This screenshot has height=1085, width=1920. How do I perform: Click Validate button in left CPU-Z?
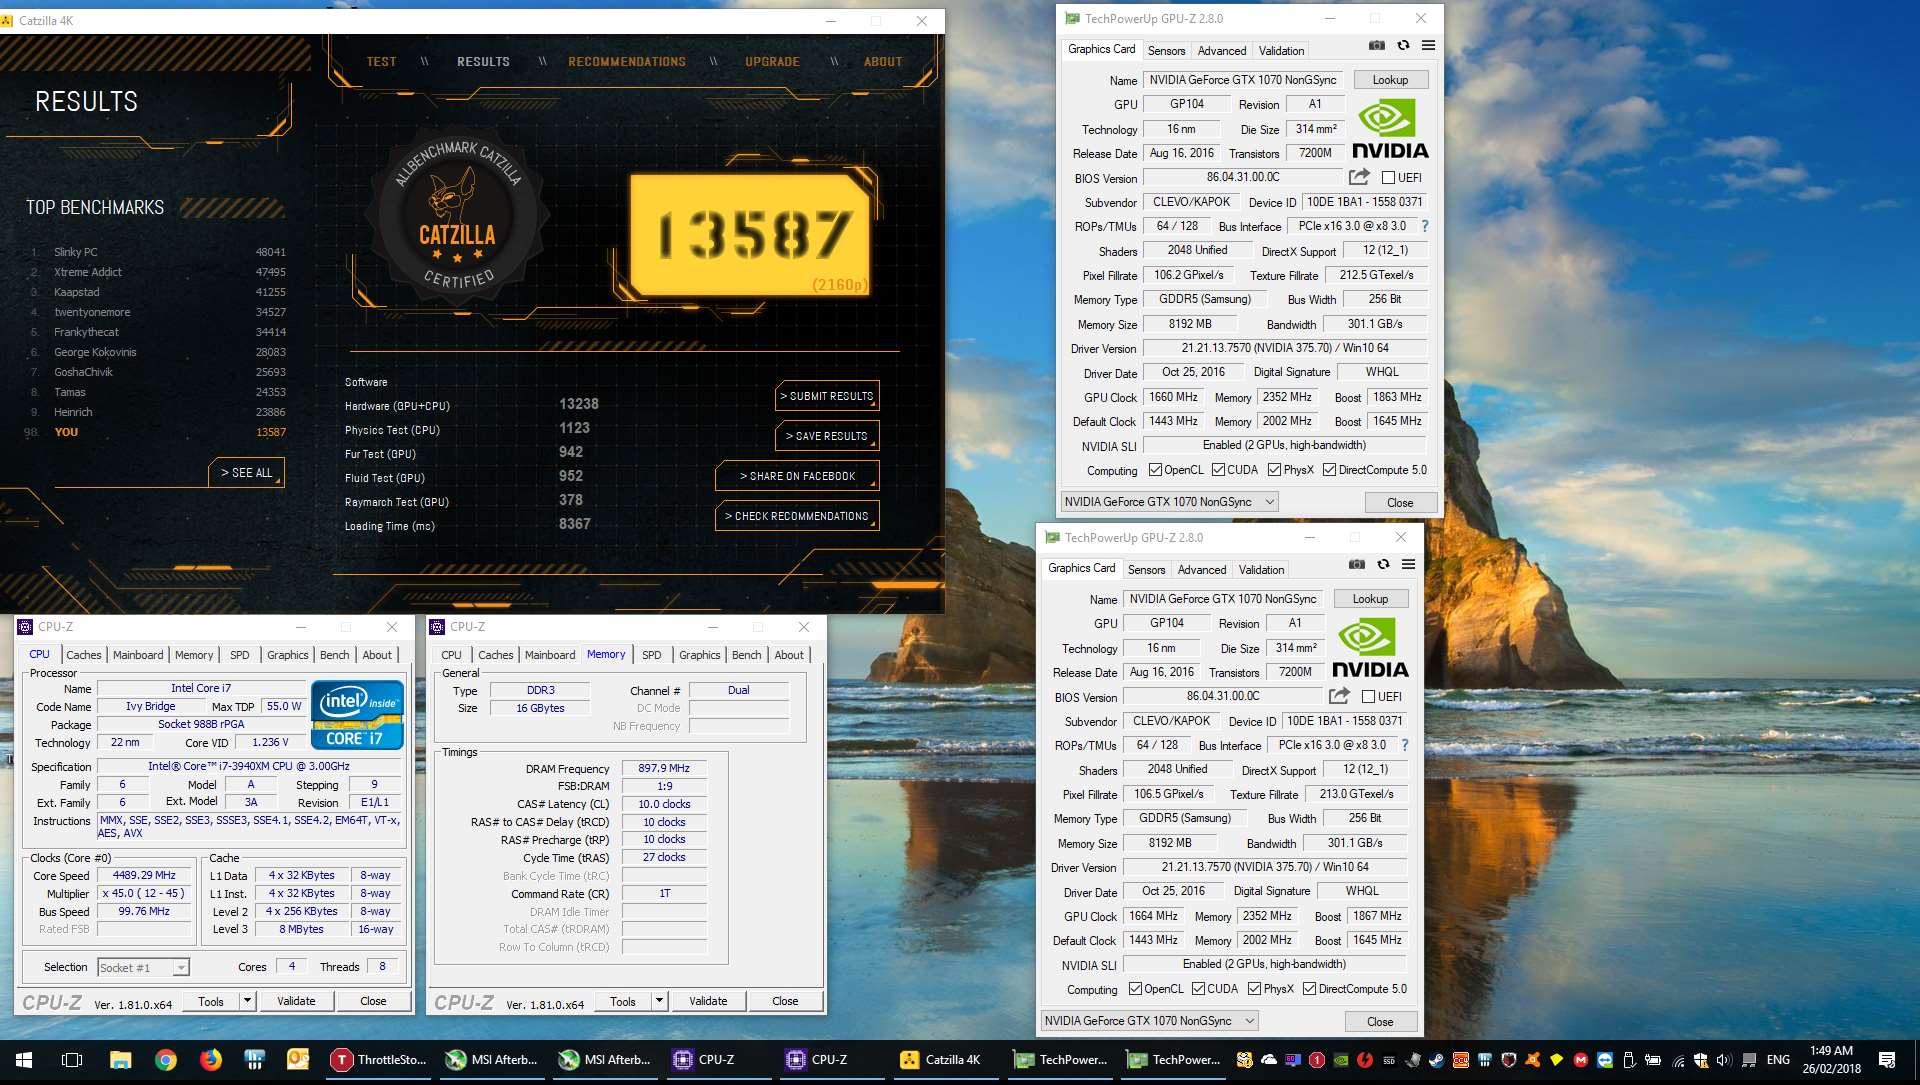pyautogui.click(x=296, y=1001)
